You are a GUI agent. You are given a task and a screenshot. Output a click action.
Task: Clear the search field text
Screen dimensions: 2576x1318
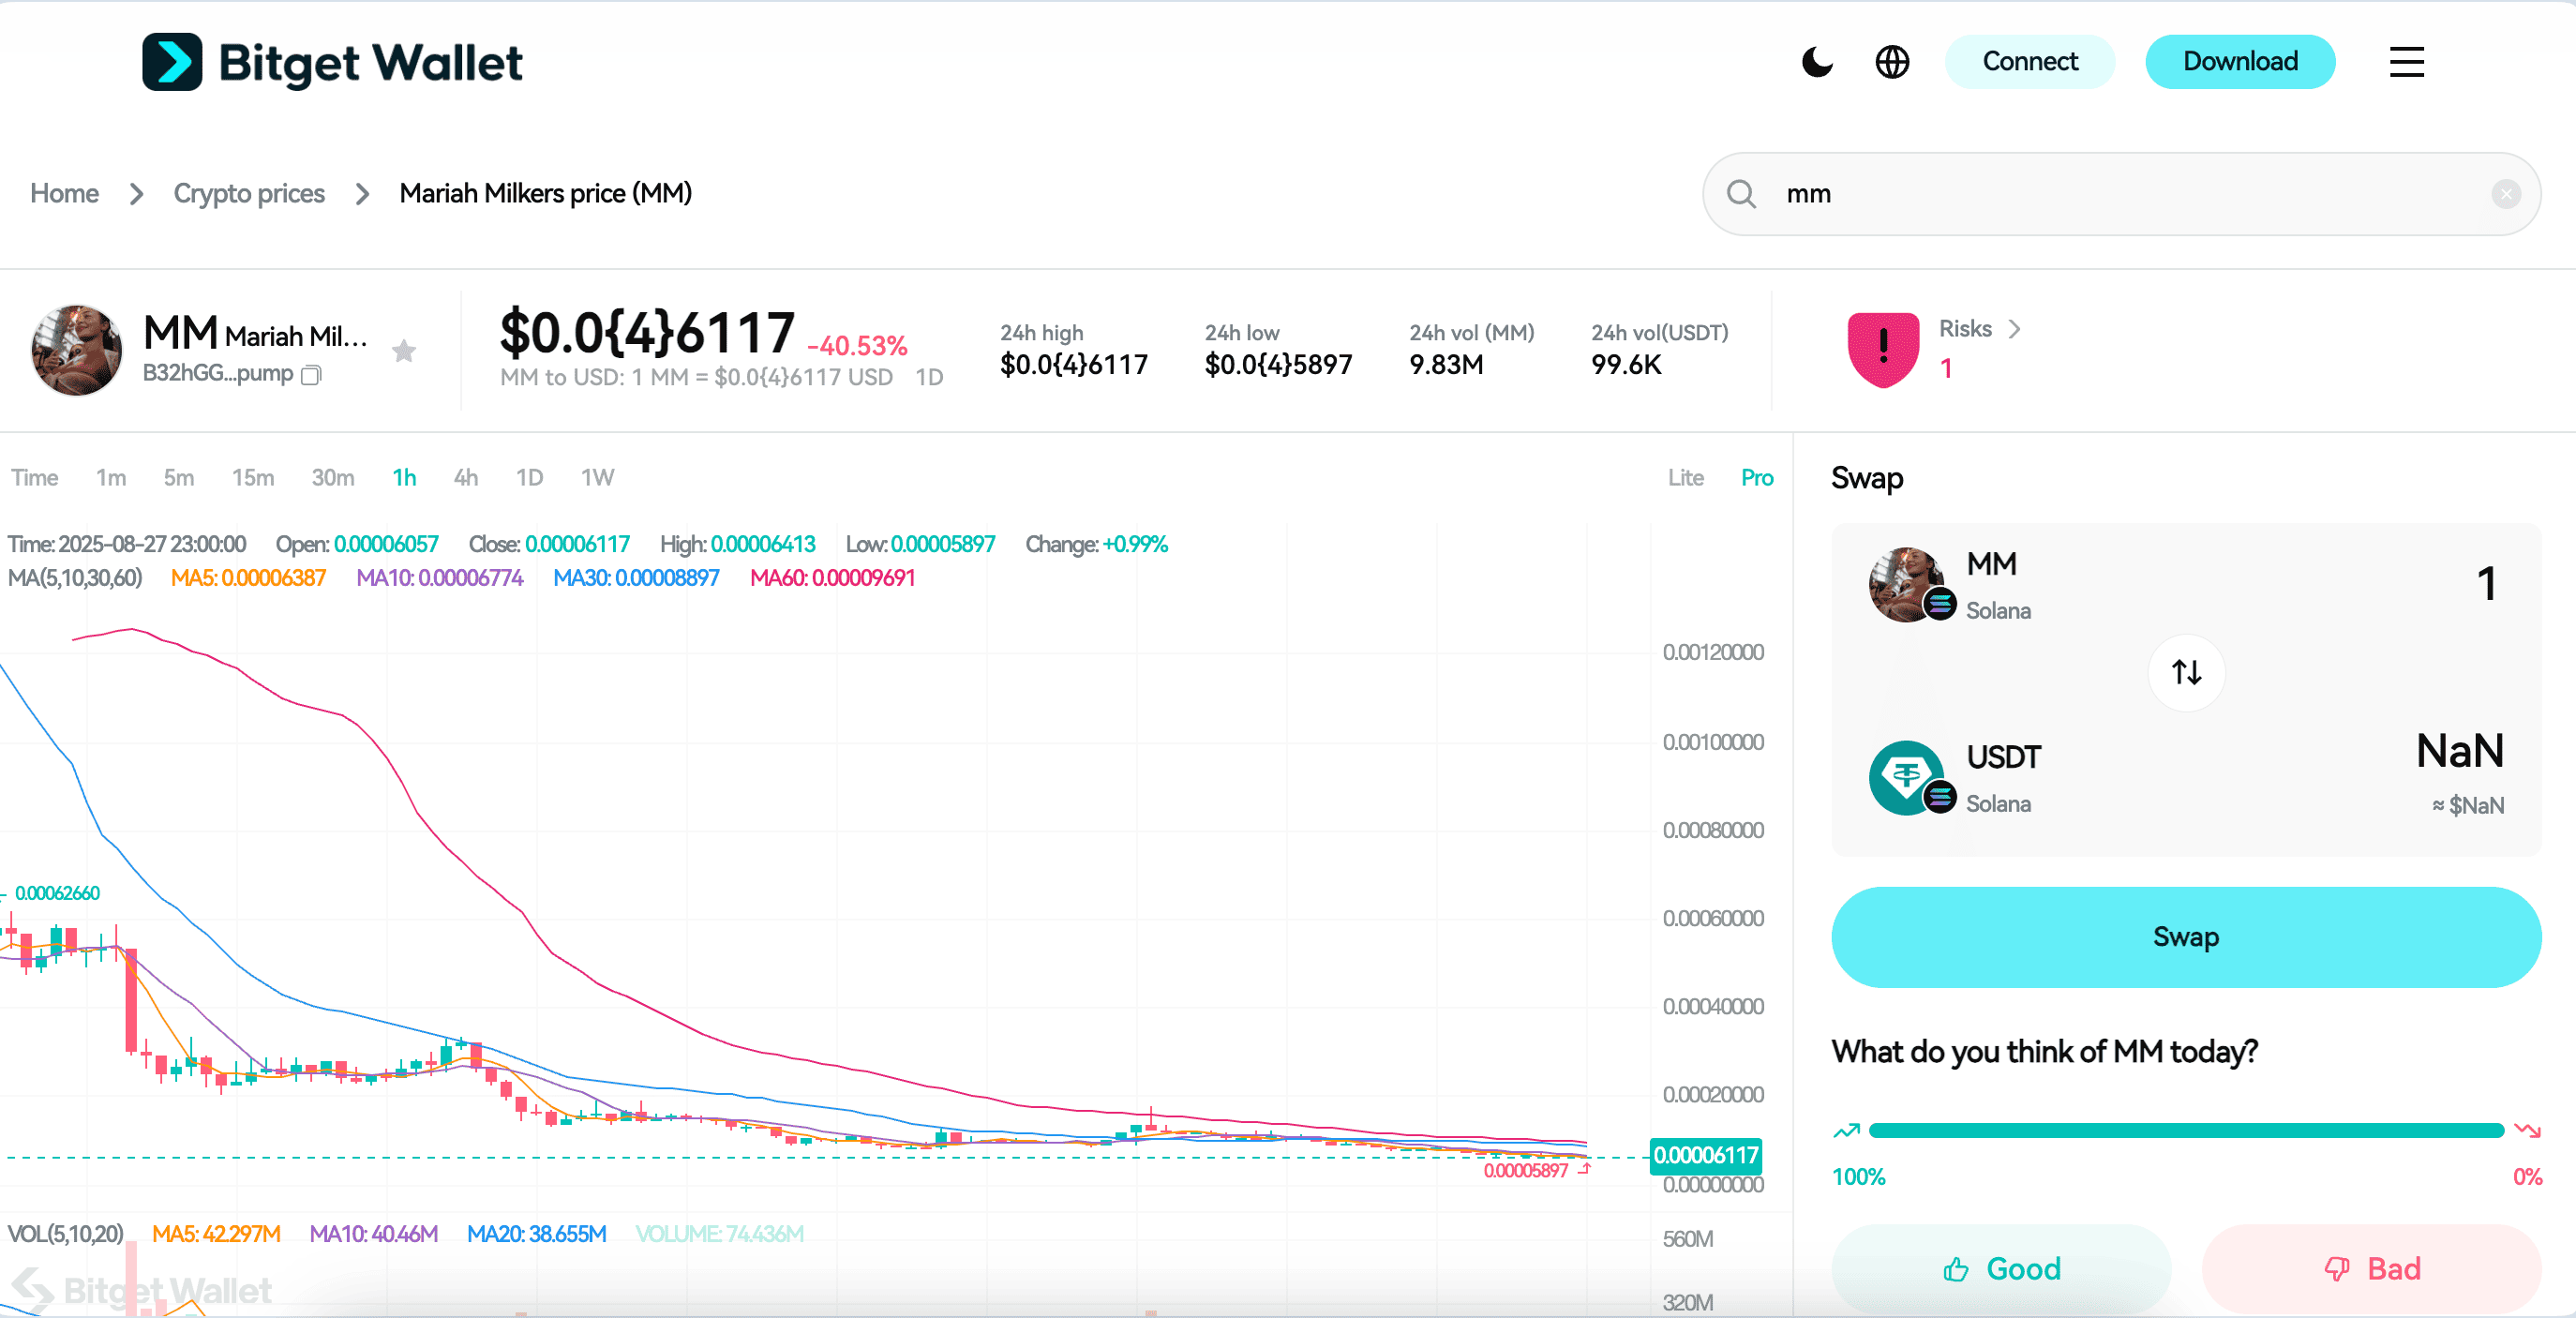click(x=2505, y=194)
